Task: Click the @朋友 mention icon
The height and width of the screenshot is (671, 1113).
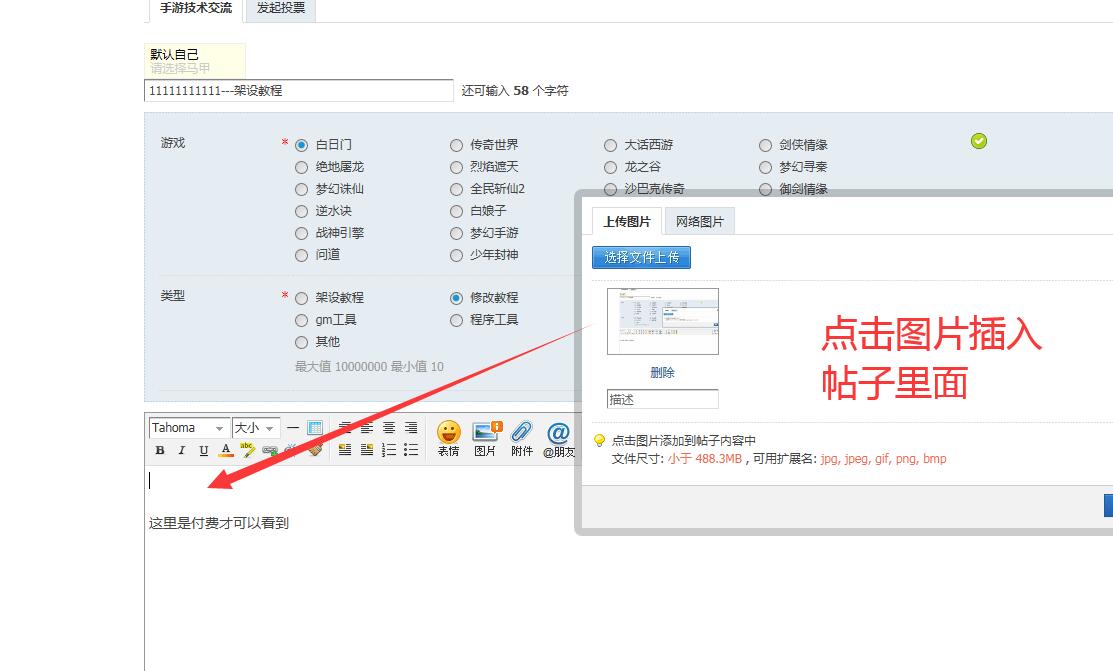Action: (558, 438)
